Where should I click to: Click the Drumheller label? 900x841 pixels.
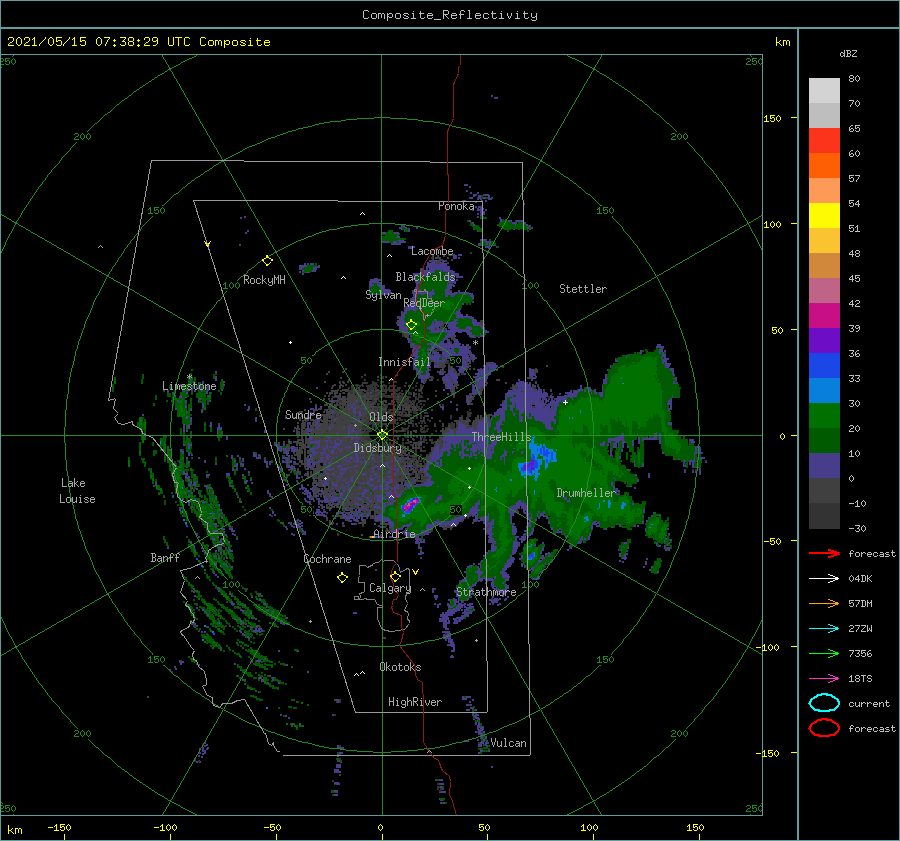(x=586, y=493)
